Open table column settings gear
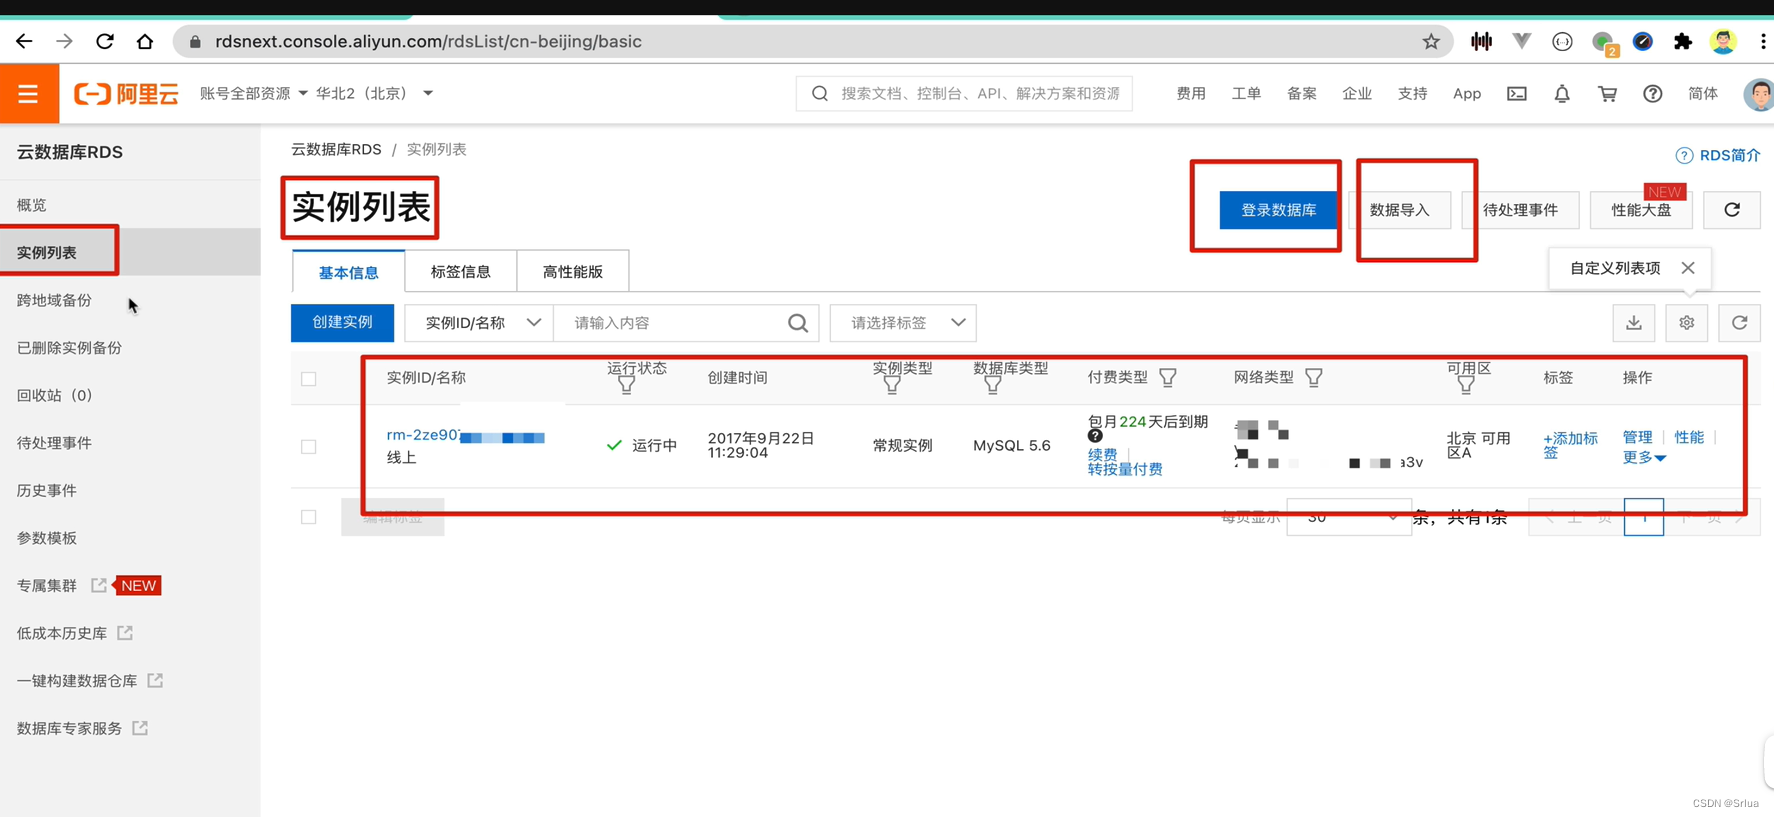The height and width of the screenshot is (817, 1774). (x=1687, y=323)
